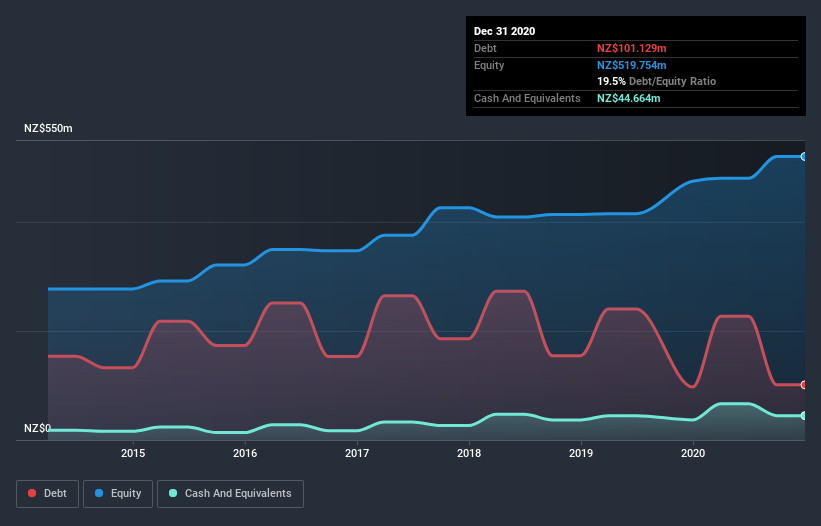Click the 2019 x-axis label
This screenshot has width=821, height=526.
click(x=581, y=453)
